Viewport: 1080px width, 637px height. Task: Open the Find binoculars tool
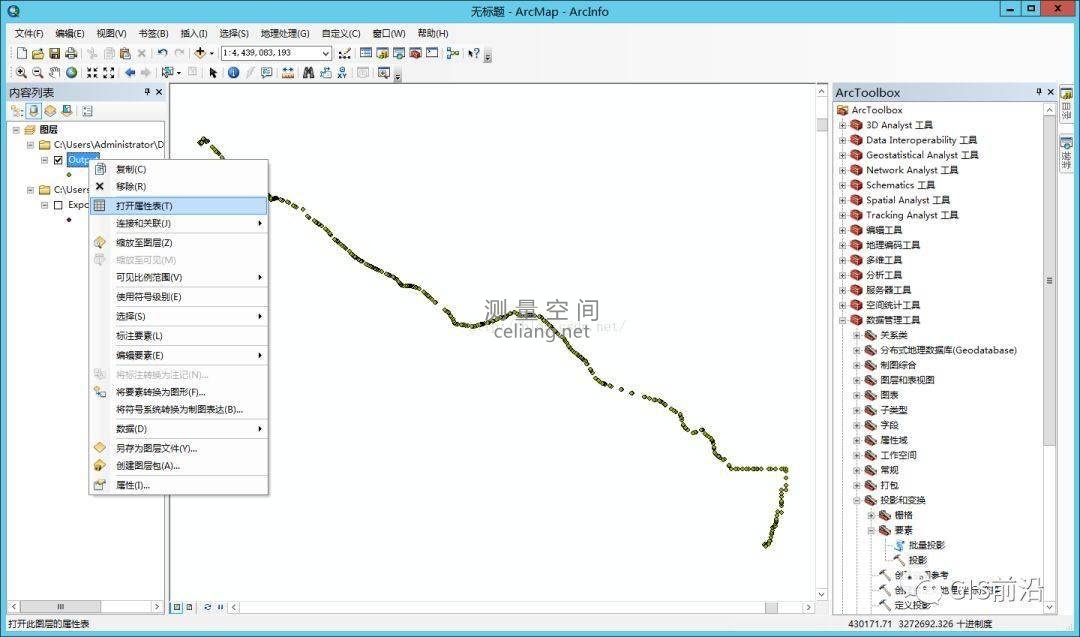pos(309,72)
